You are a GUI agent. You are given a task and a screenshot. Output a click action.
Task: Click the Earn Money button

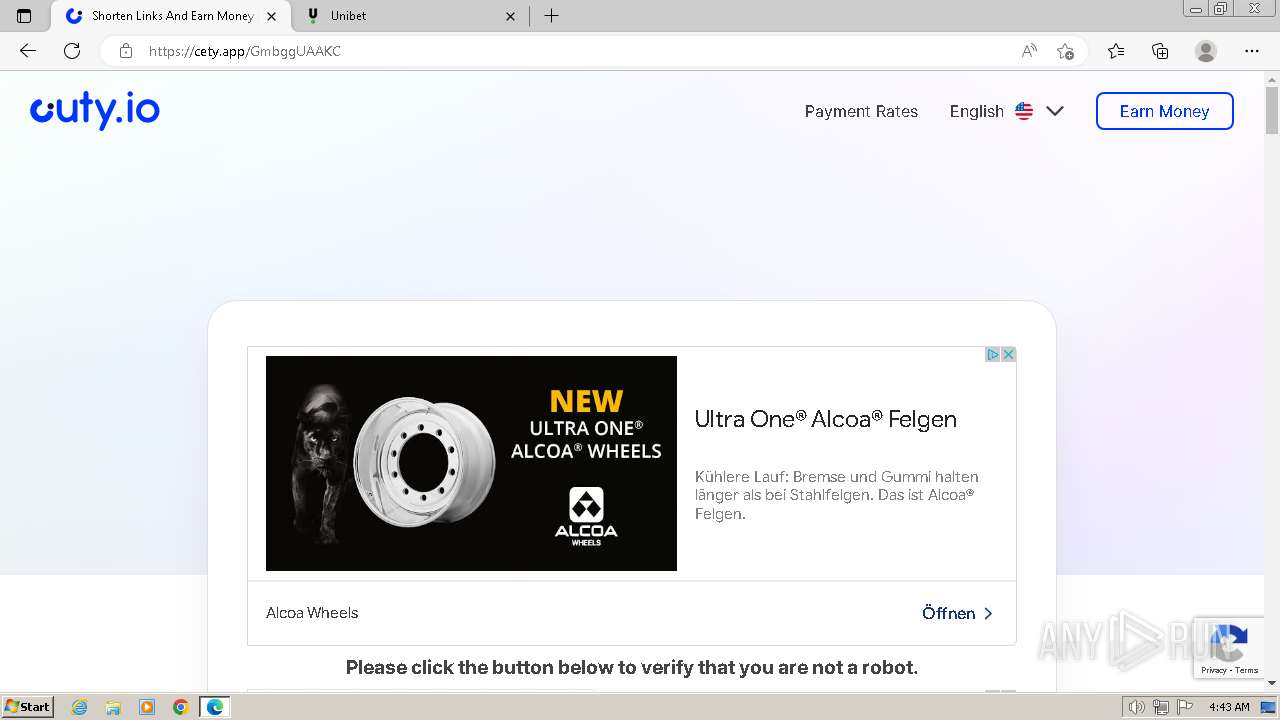(x=1164, y=111)
